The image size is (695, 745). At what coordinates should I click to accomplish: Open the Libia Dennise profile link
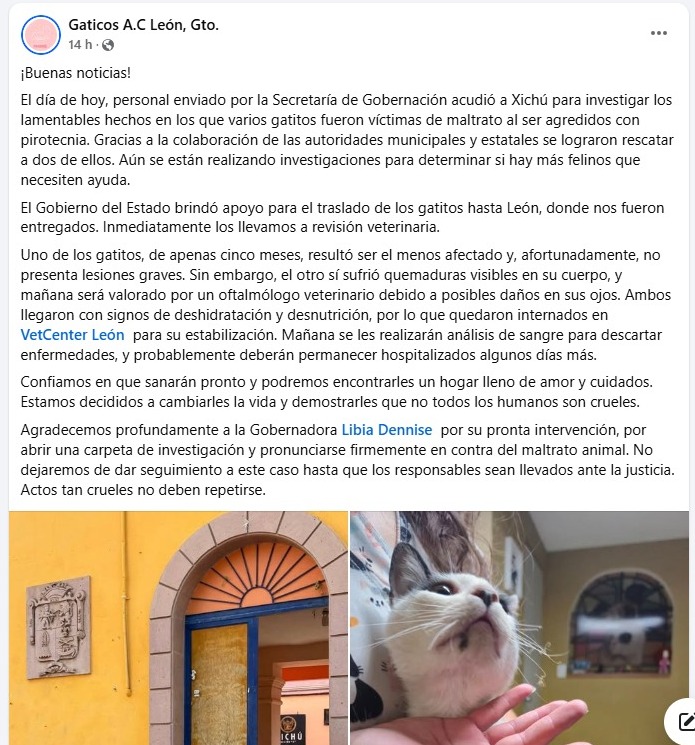(387, 430)
